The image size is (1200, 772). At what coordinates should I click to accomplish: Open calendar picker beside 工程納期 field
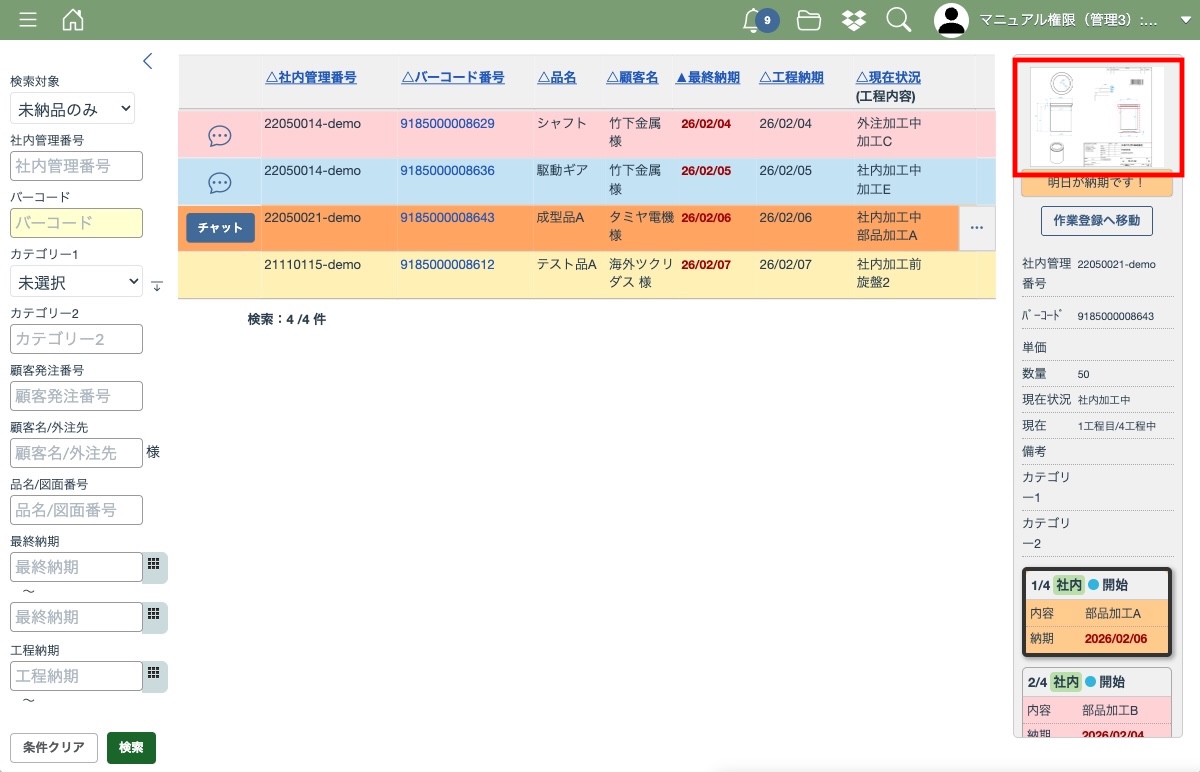(x=154, y=674)
